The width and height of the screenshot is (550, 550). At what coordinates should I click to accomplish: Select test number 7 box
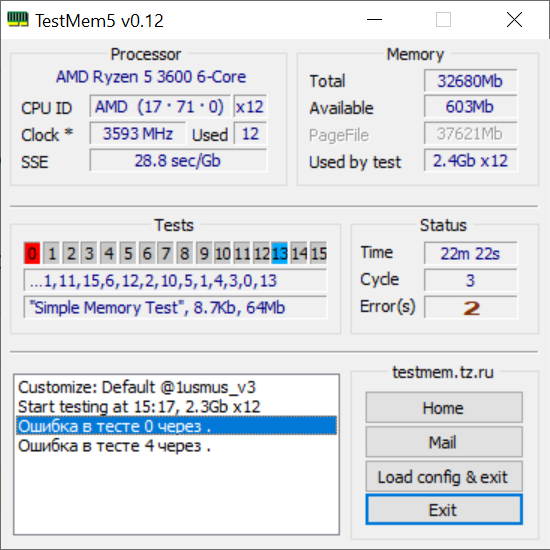[166, 253]
